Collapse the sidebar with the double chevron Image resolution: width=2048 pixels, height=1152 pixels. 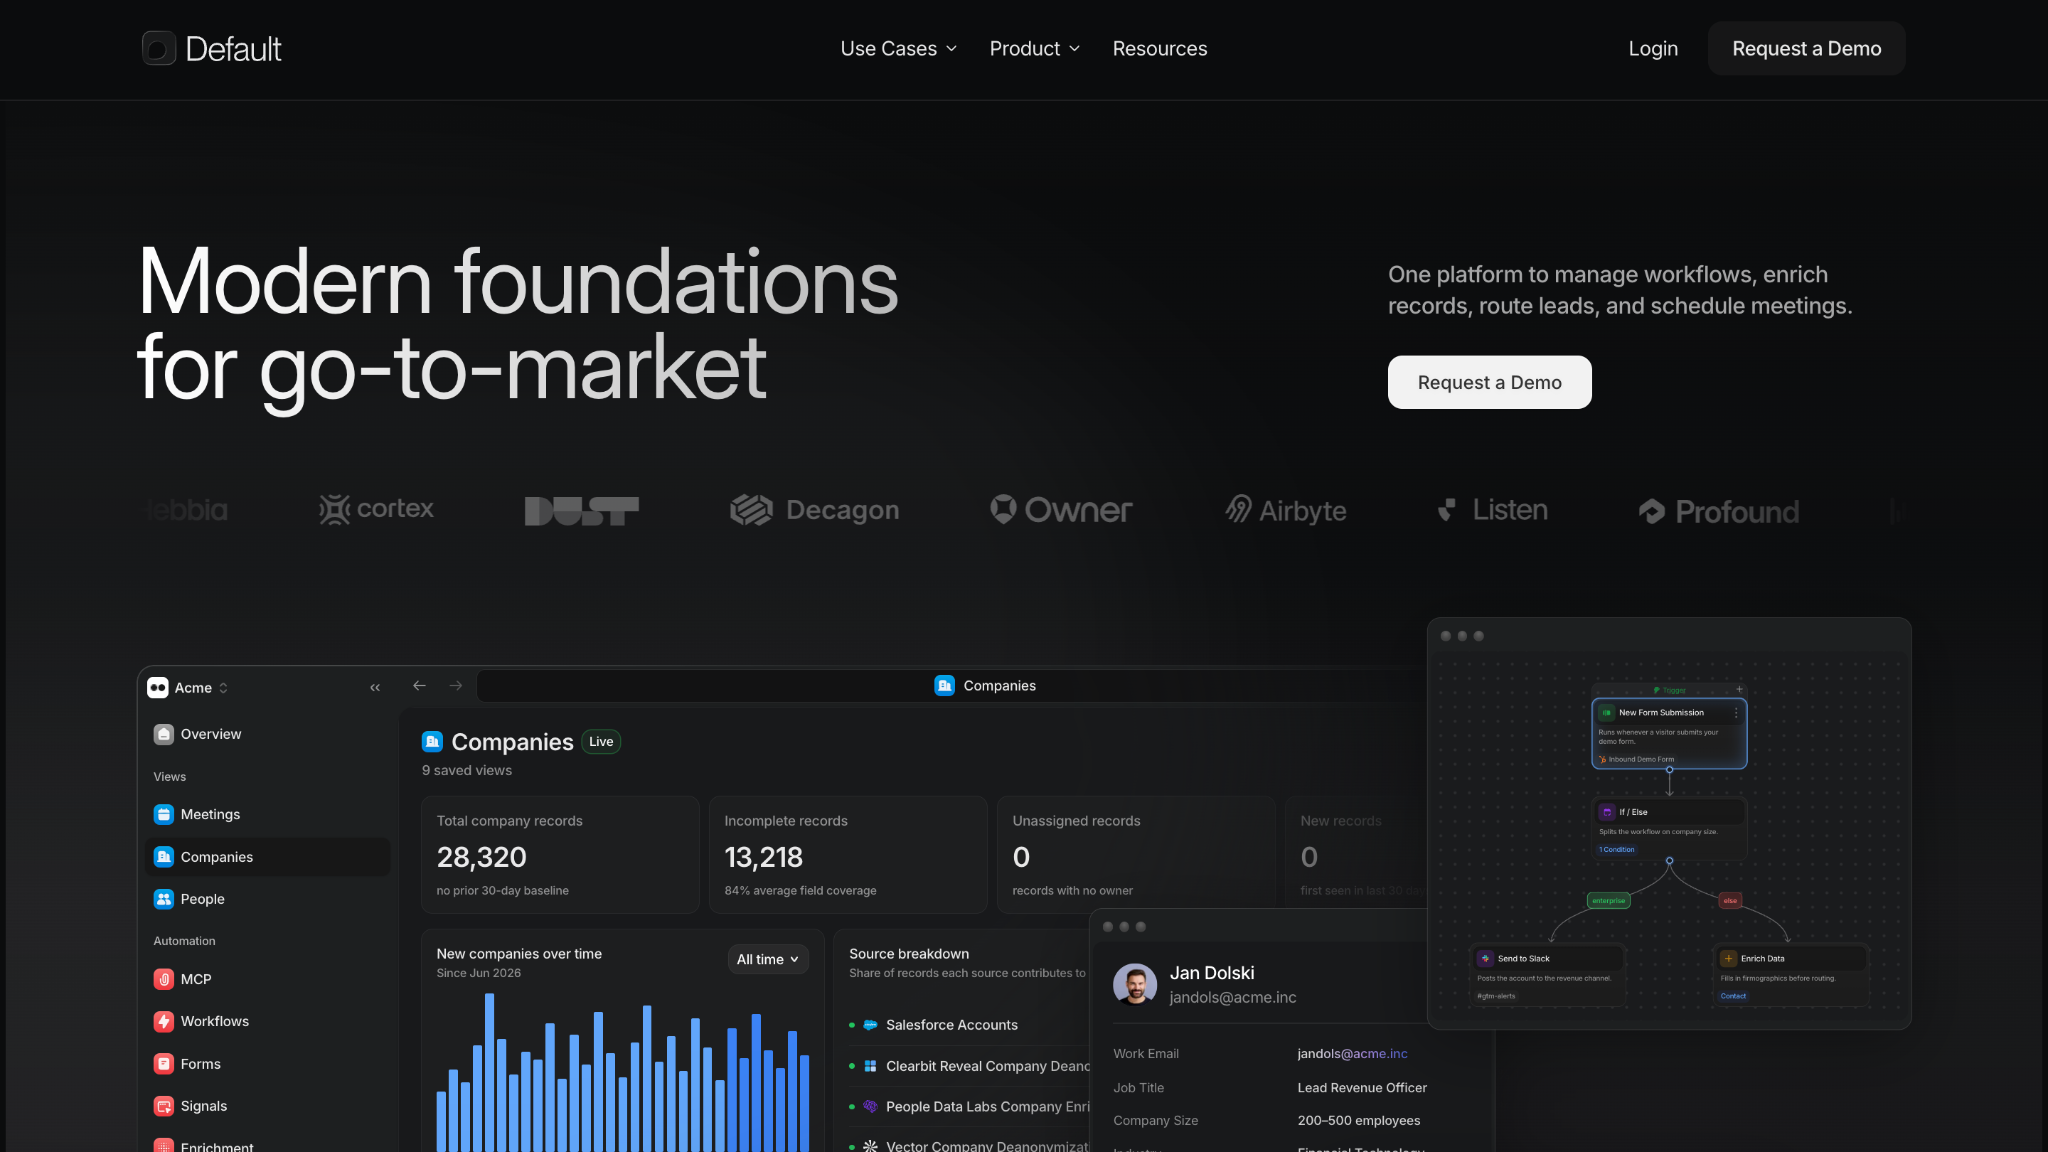click(375, 688)
